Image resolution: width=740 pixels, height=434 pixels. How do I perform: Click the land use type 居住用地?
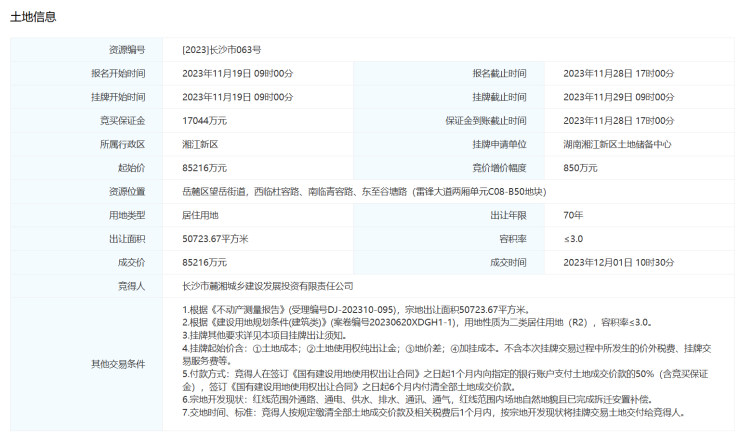tap(201, 215)
